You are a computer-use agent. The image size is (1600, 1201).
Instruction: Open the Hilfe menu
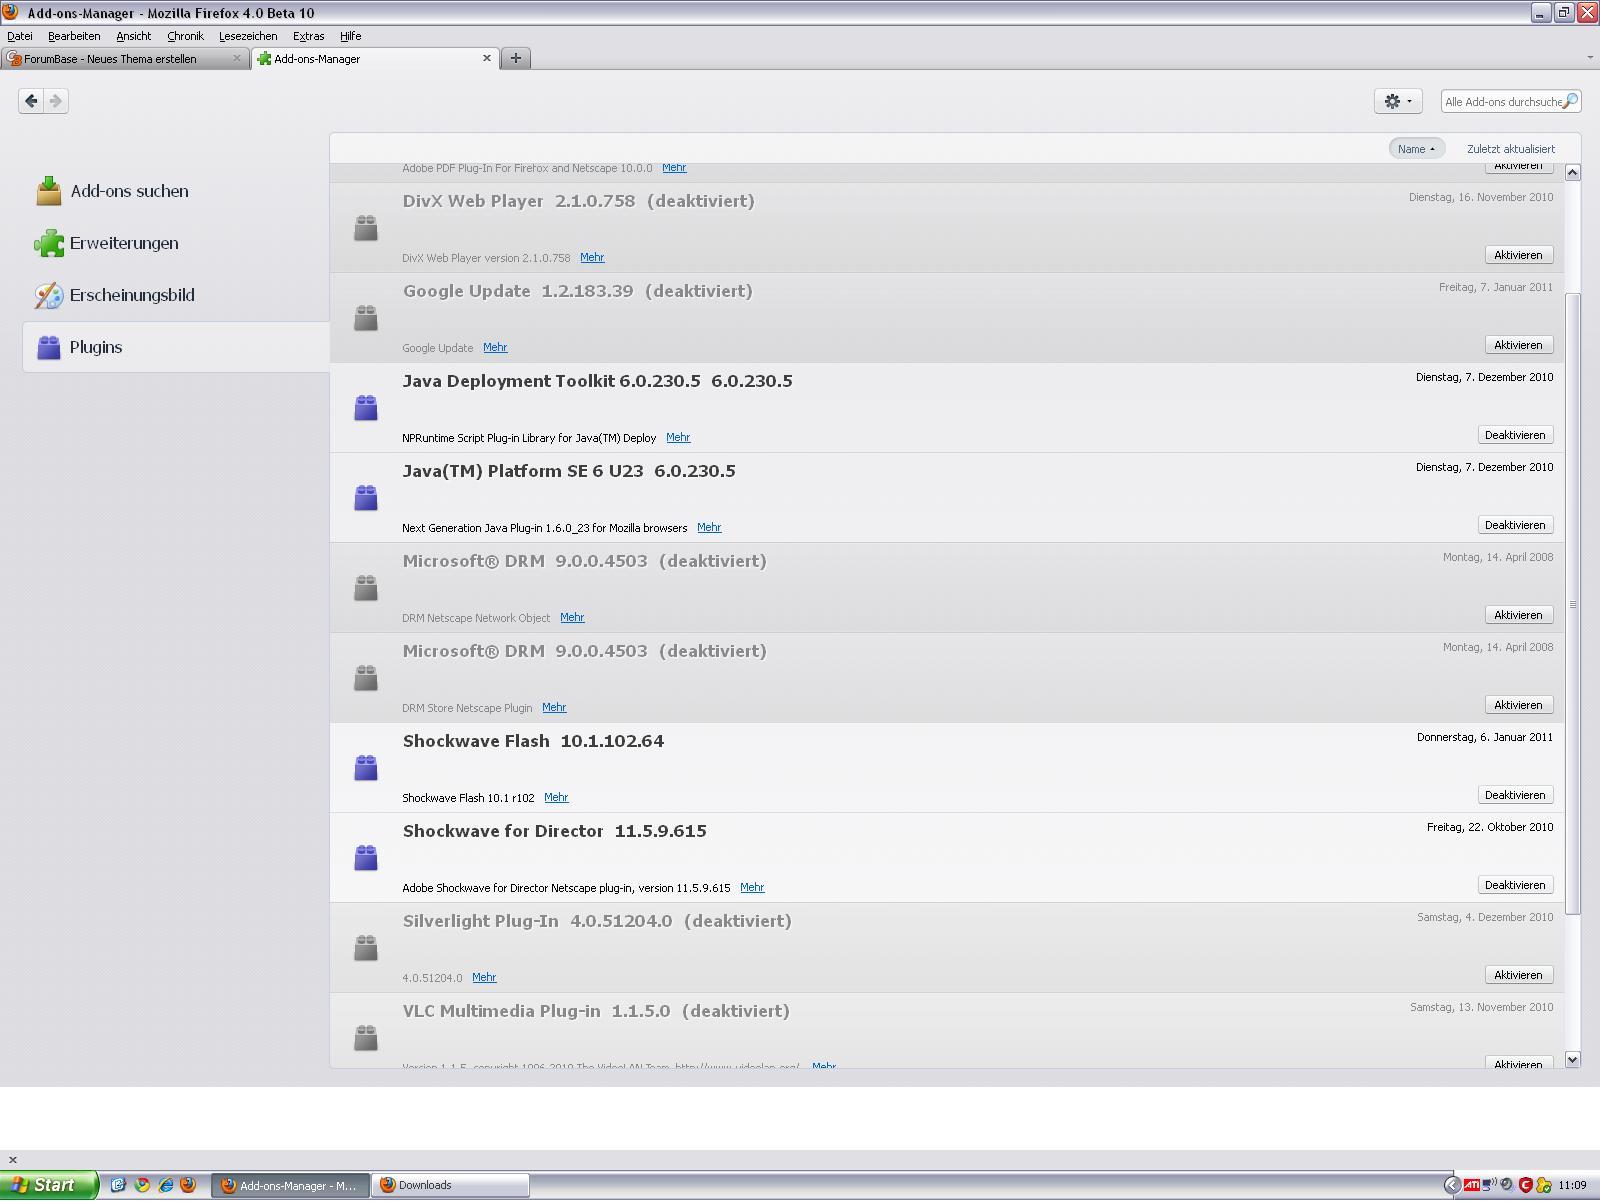[350, 36]
